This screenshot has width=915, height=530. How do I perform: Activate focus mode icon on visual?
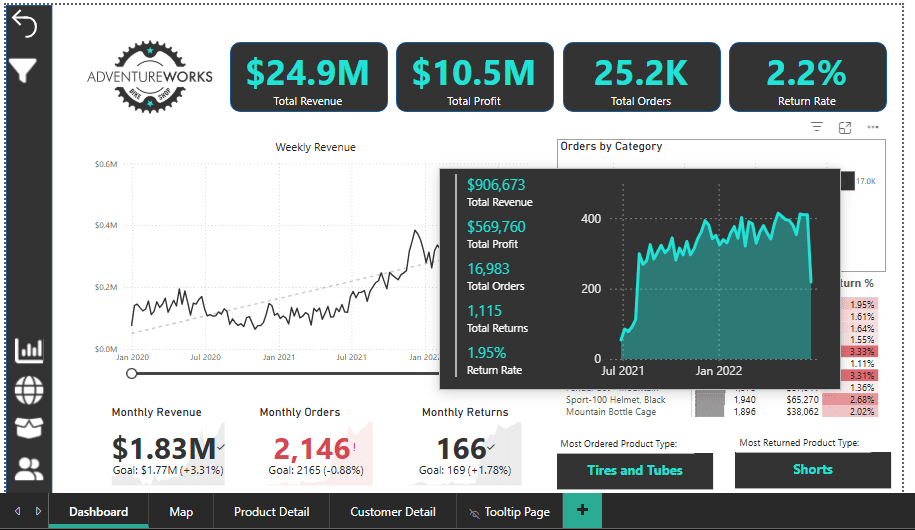(x=845, y=127)
